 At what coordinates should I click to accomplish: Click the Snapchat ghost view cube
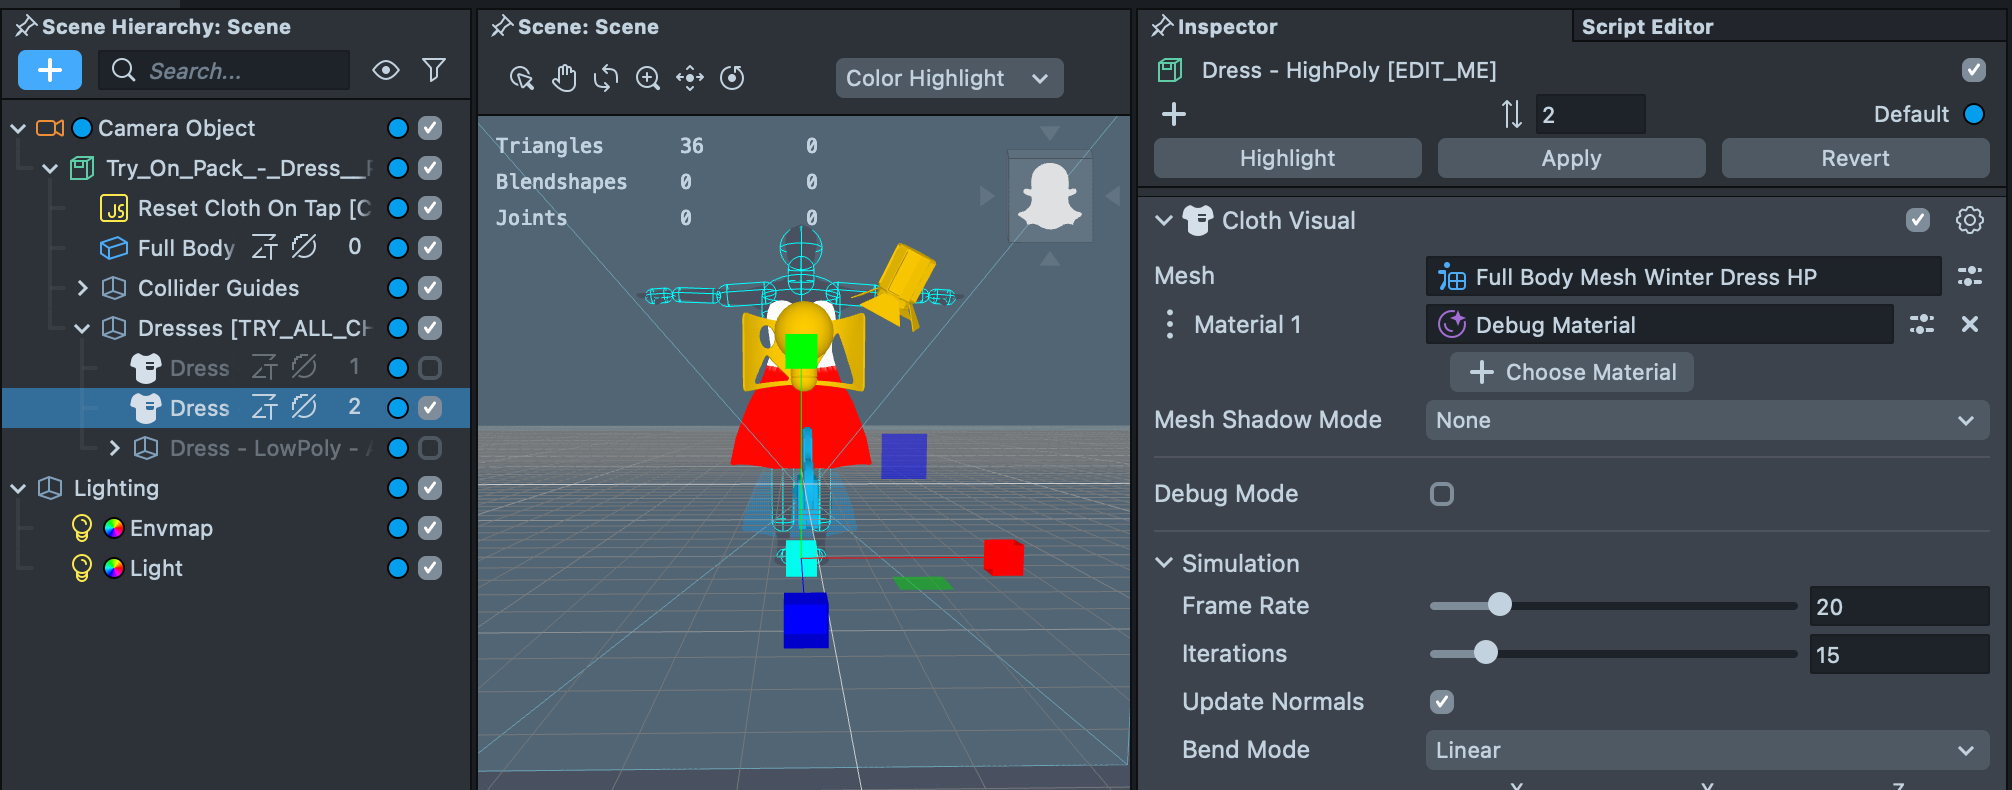tap(1049, 197)
